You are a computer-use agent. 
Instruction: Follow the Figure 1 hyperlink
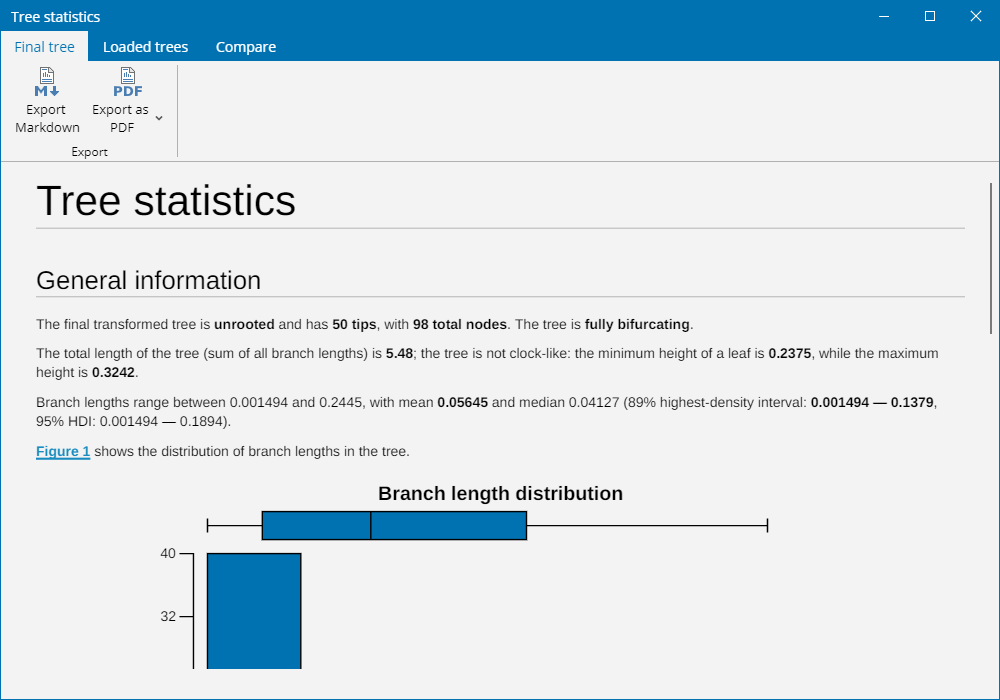[x=63, y=451]
